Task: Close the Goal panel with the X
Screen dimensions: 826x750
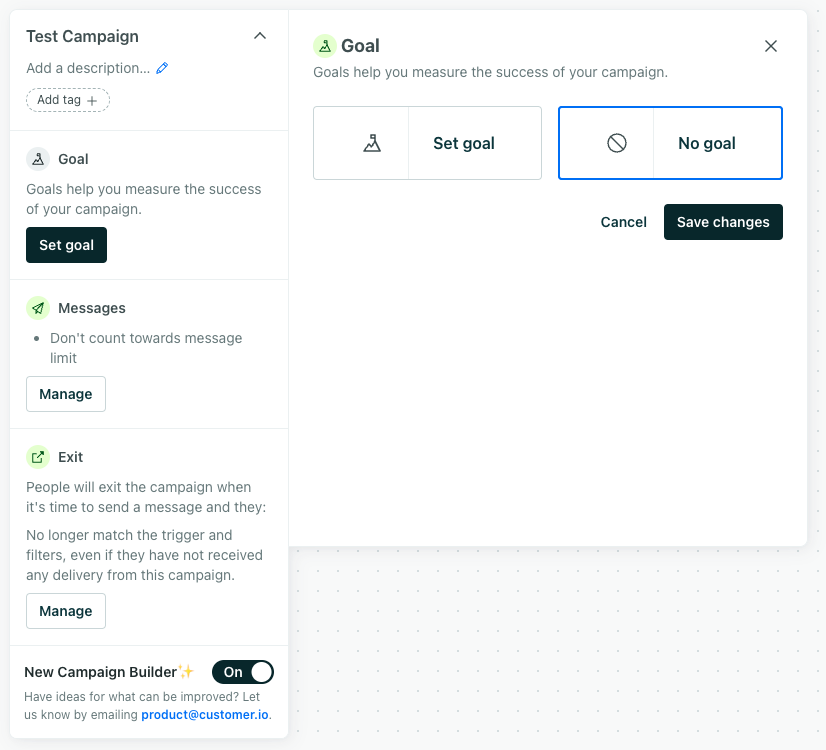Action: coord(771,46)
